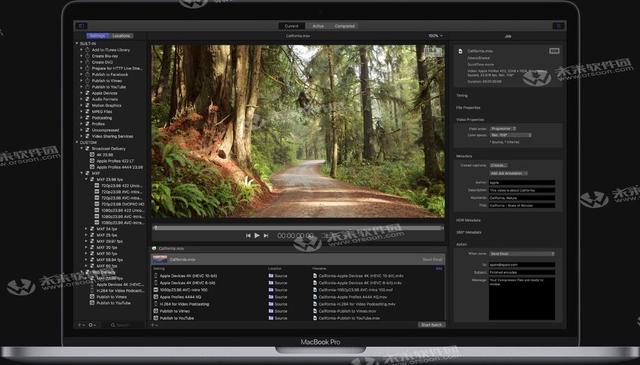Toggle the settings sidebar button at top-left
The width and height of the screenshot is (640, 365).
pos(81,26)
